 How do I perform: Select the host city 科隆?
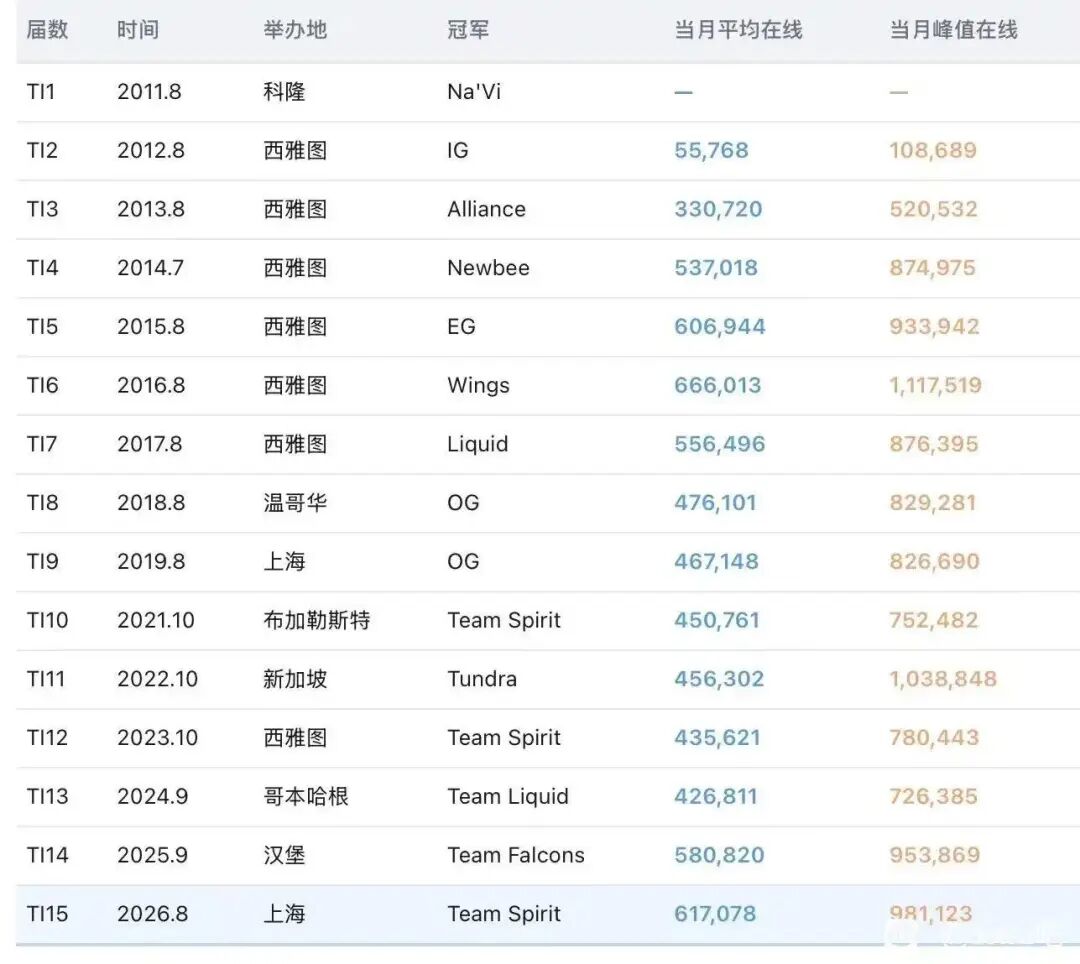pos(284,92)
